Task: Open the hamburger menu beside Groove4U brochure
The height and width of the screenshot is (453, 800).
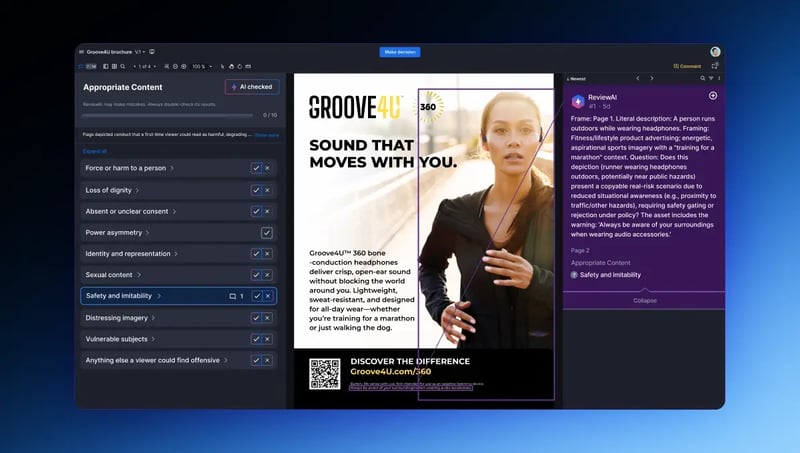Action: coord(81,52)
